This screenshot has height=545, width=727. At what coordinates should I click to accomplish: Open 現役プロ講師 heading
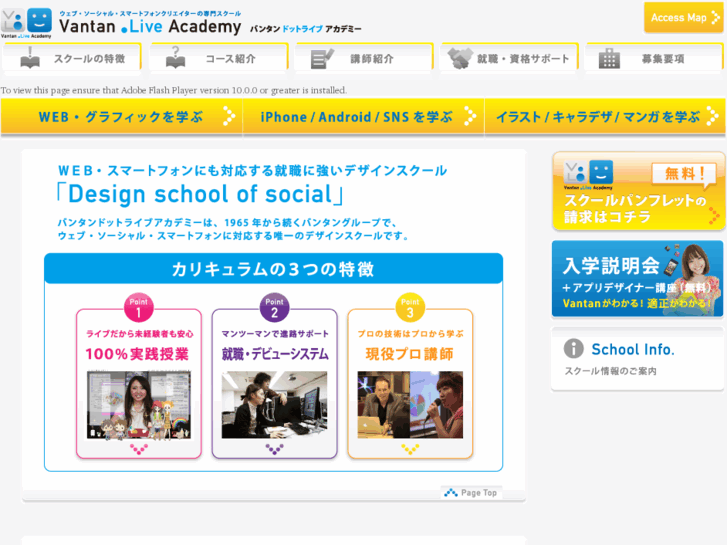409,354
